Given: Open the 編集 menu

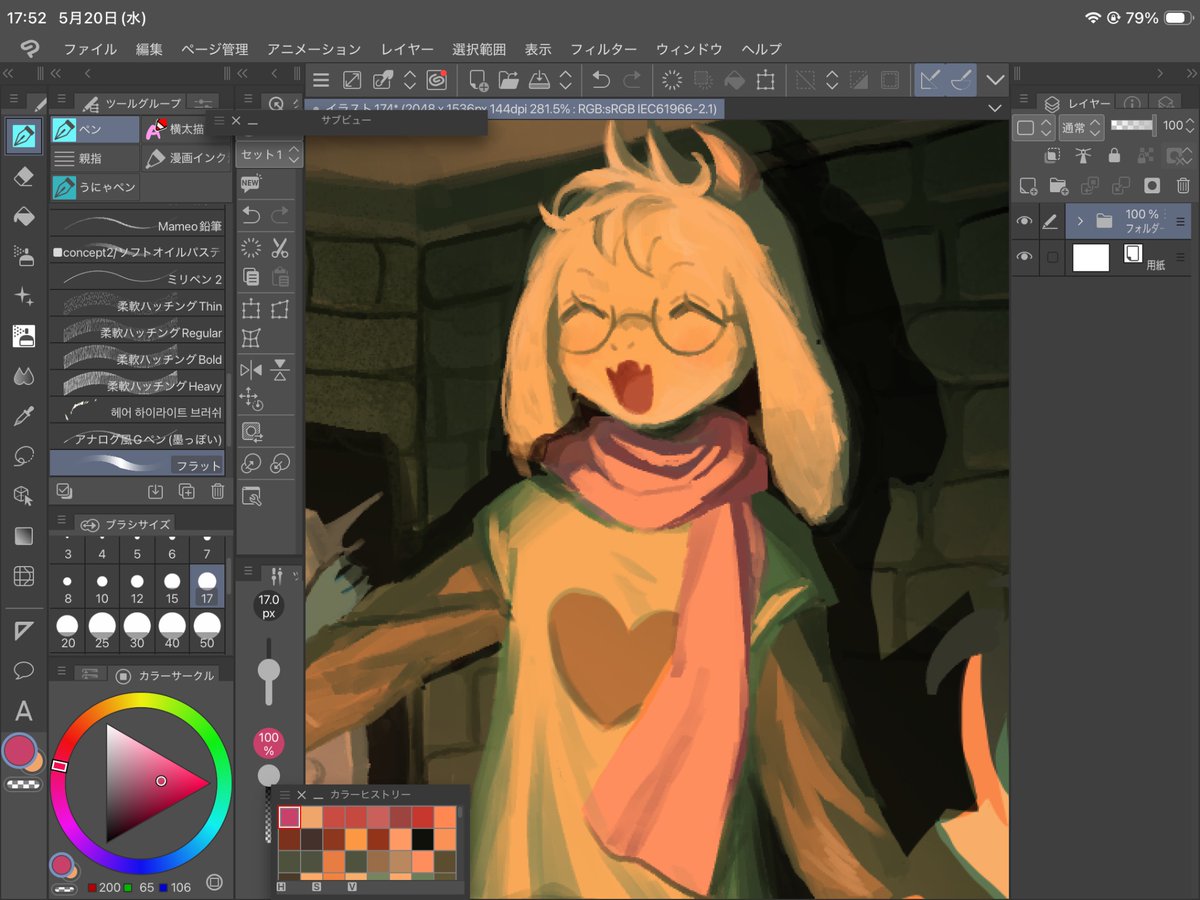Looking at the screenshot, I should click(x=149, y=49).
